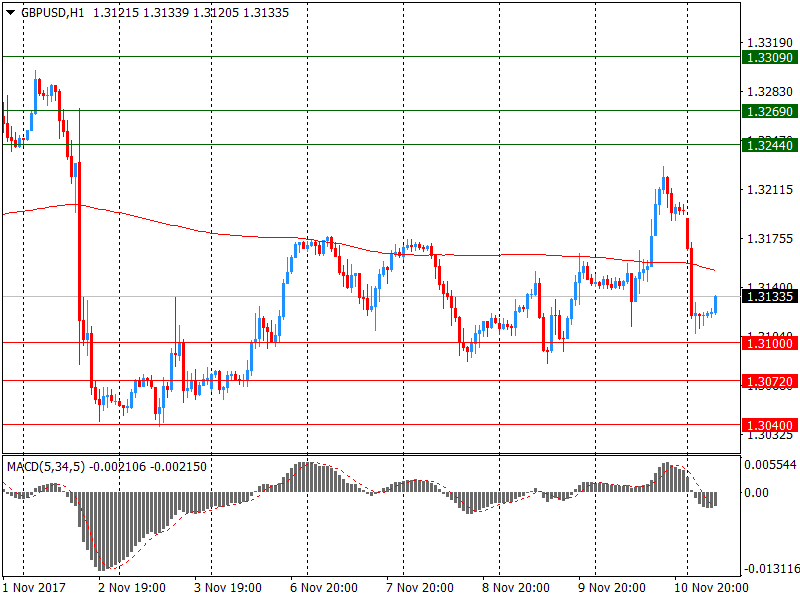Open the chart menu triangle beside GBPUSD

click(10, 13)
